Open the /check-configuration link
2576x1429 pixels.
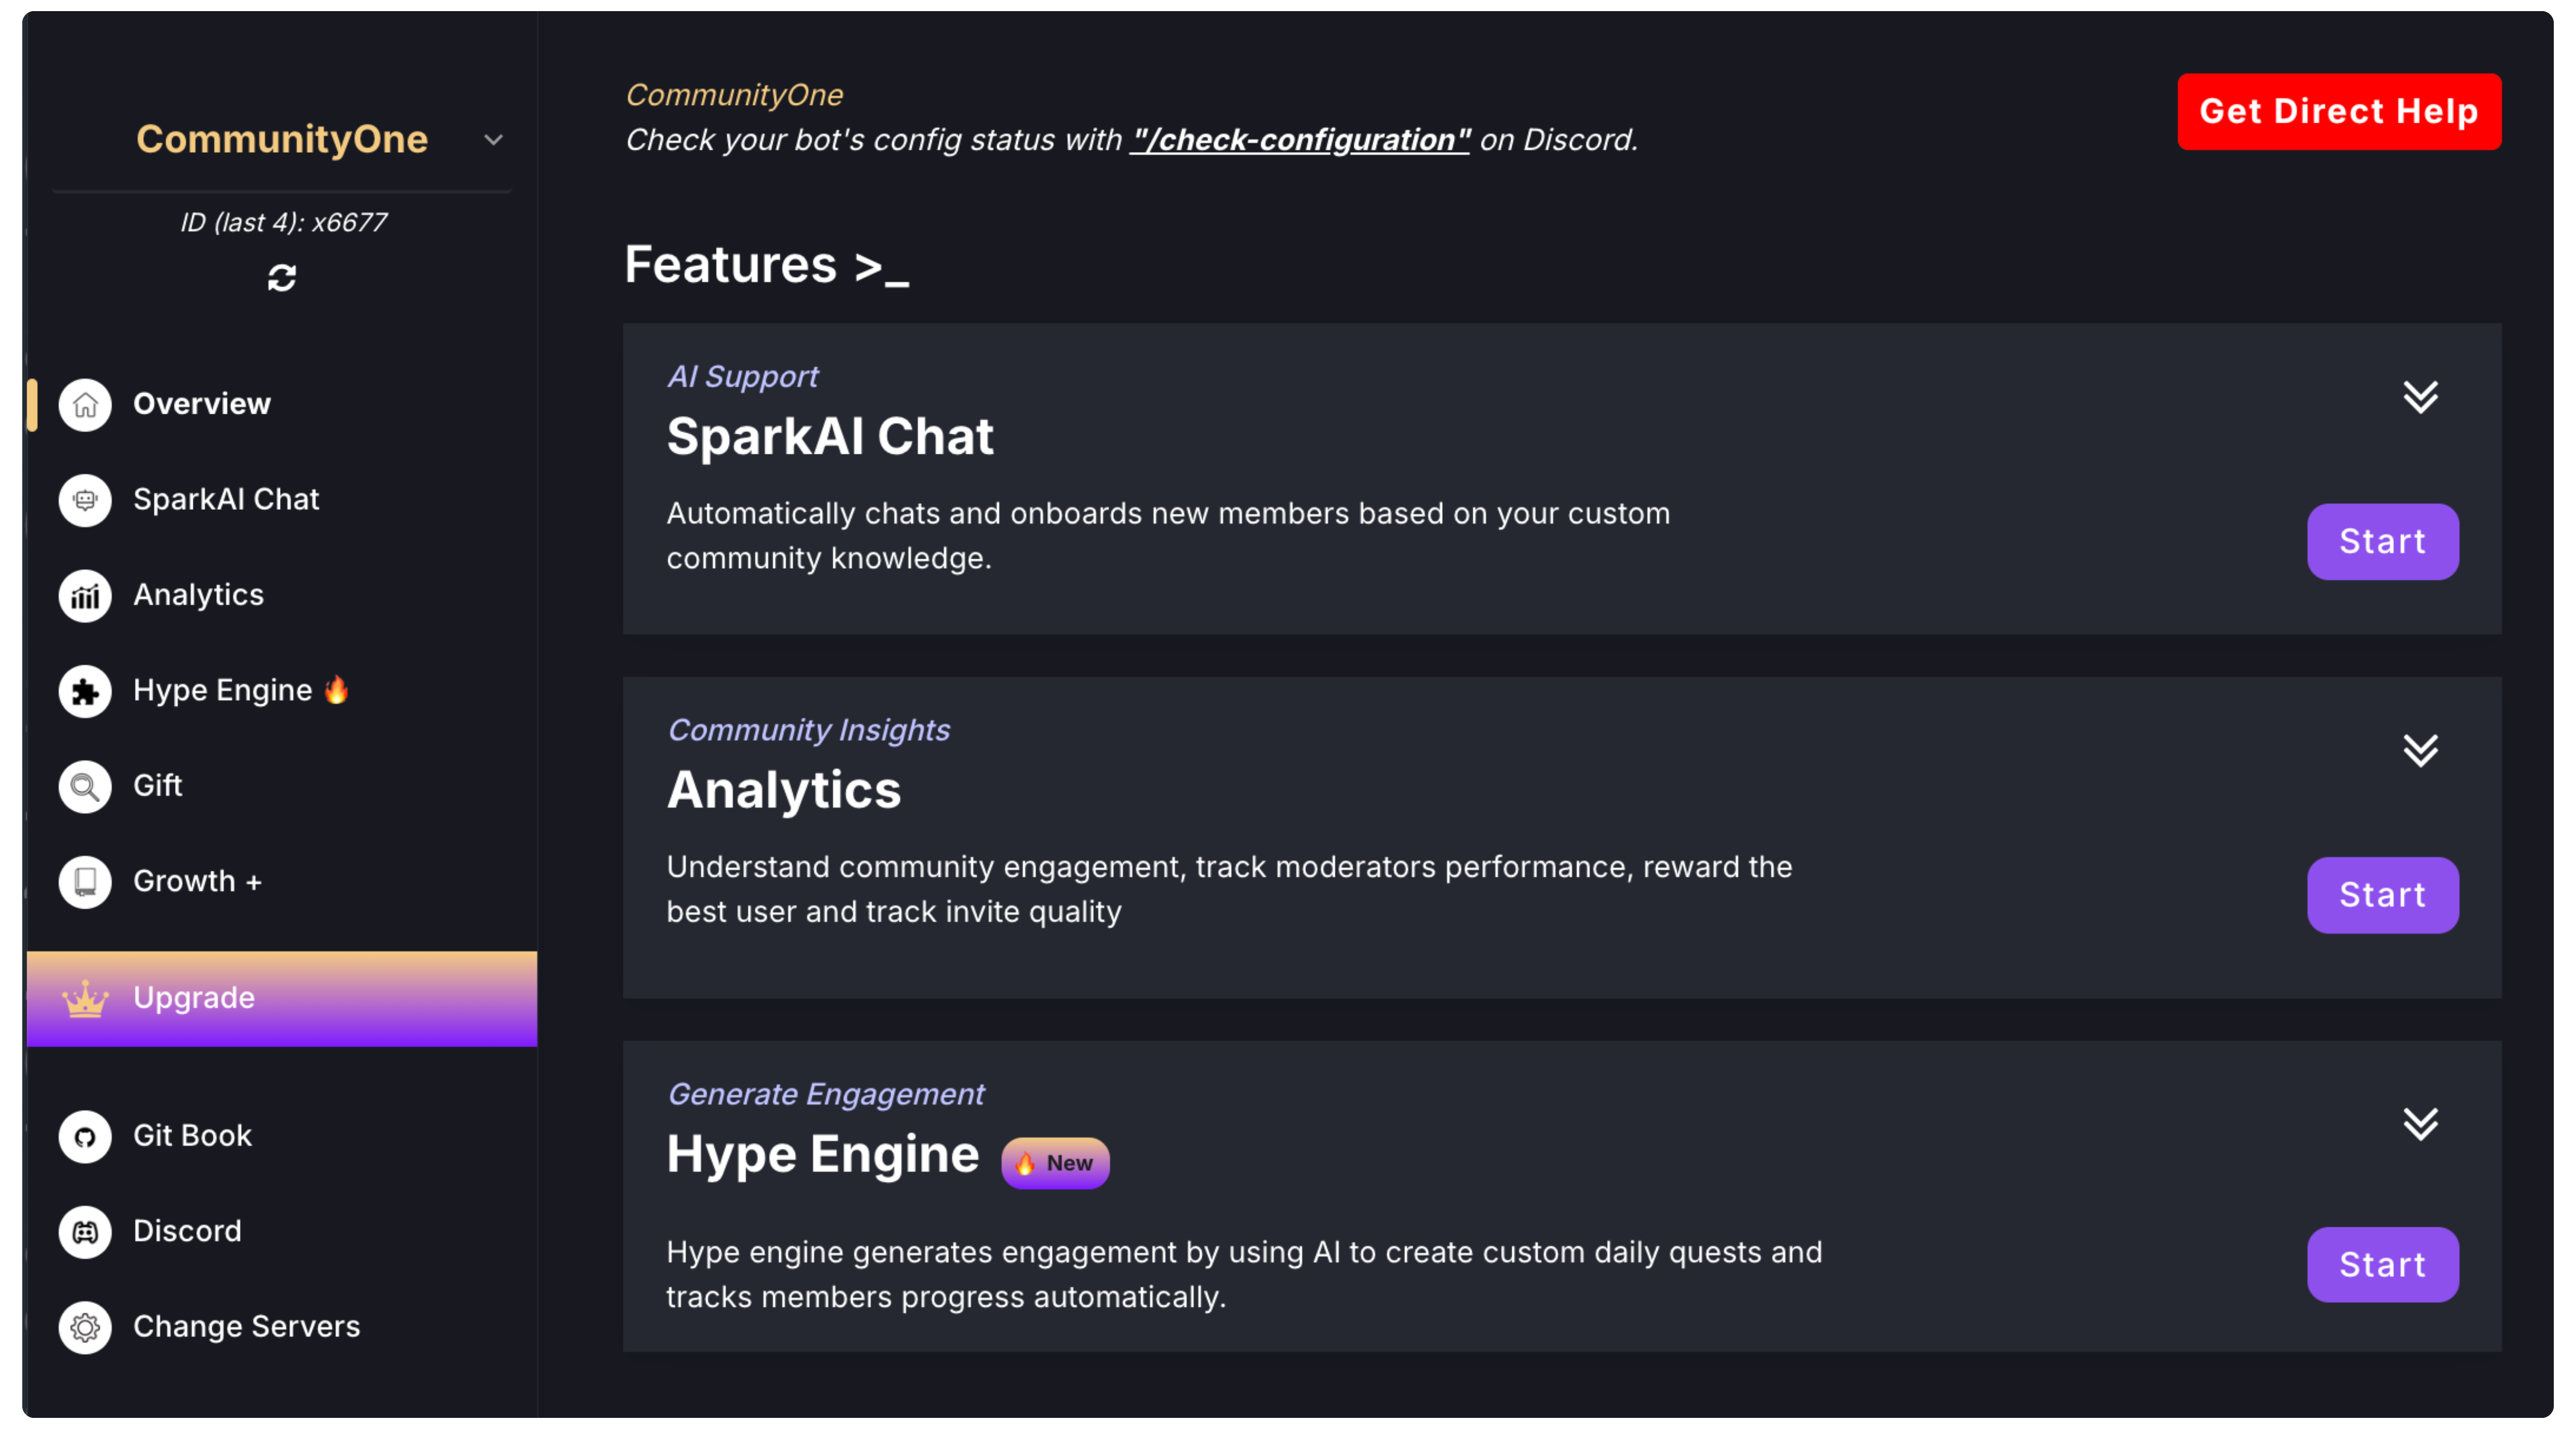click(1299, 140)
